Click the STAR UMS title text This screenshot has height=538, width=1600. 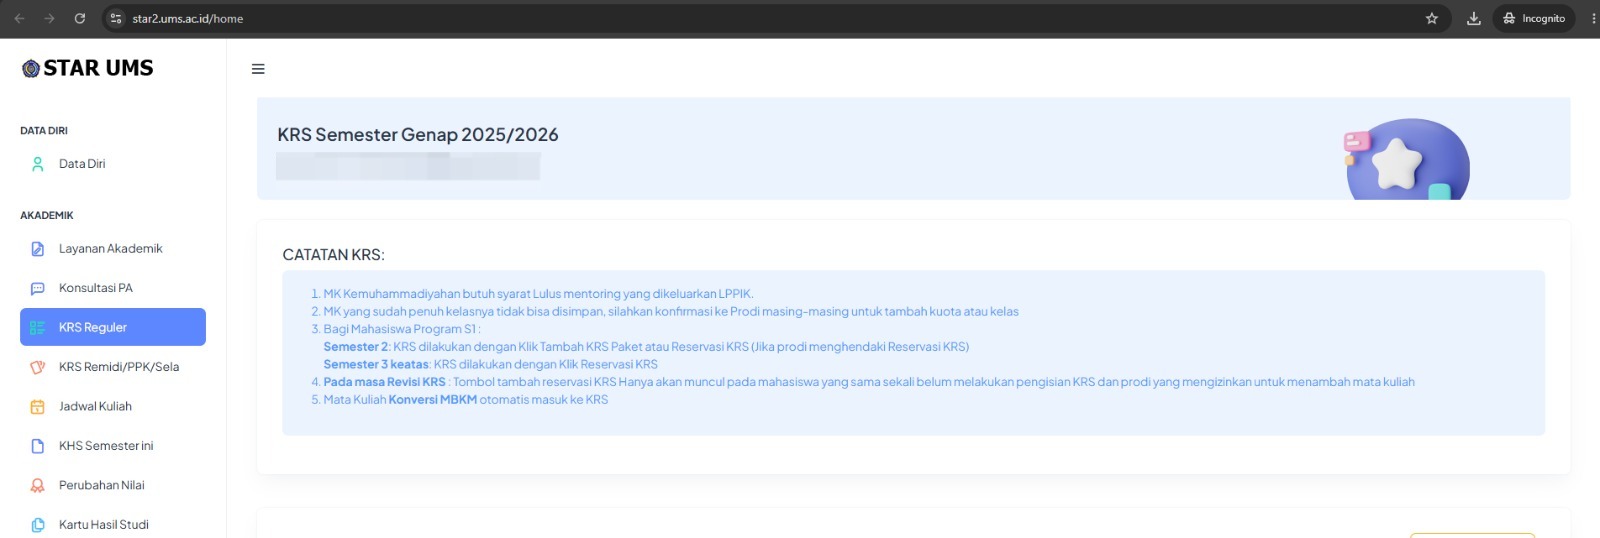click(x=98, y=68)
